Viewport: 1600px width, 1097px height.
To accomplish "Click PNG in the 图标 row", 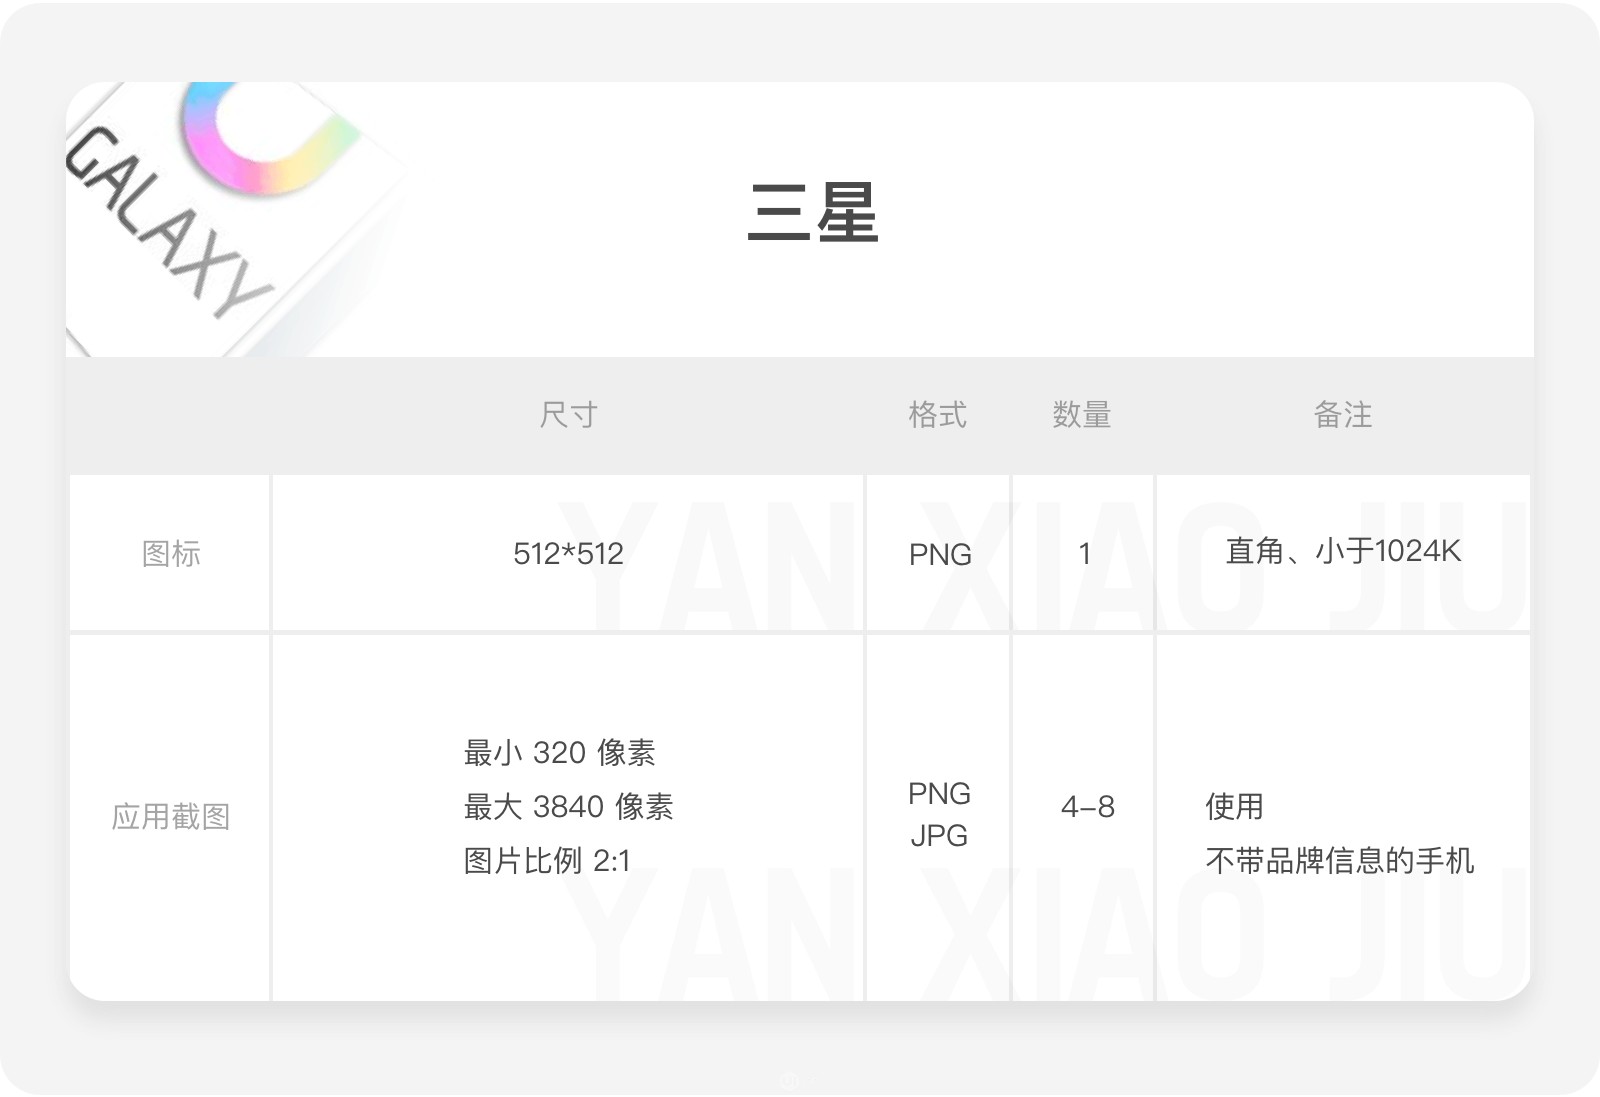I will click(939, 554).
